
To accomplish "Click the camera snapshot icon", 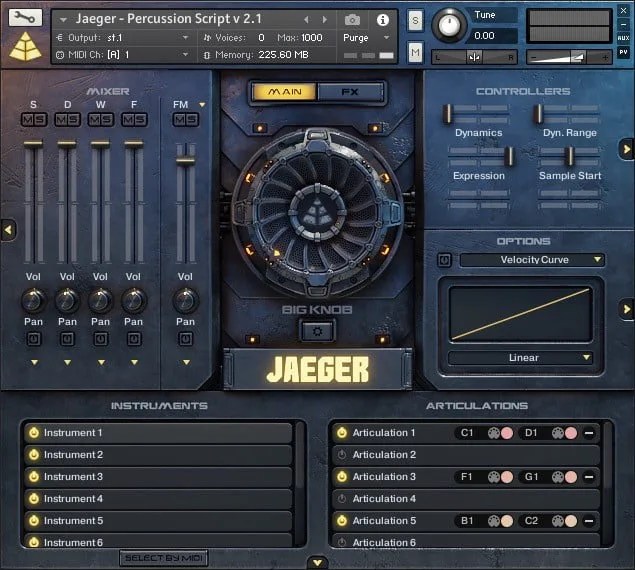I will [x=352, y=19].
